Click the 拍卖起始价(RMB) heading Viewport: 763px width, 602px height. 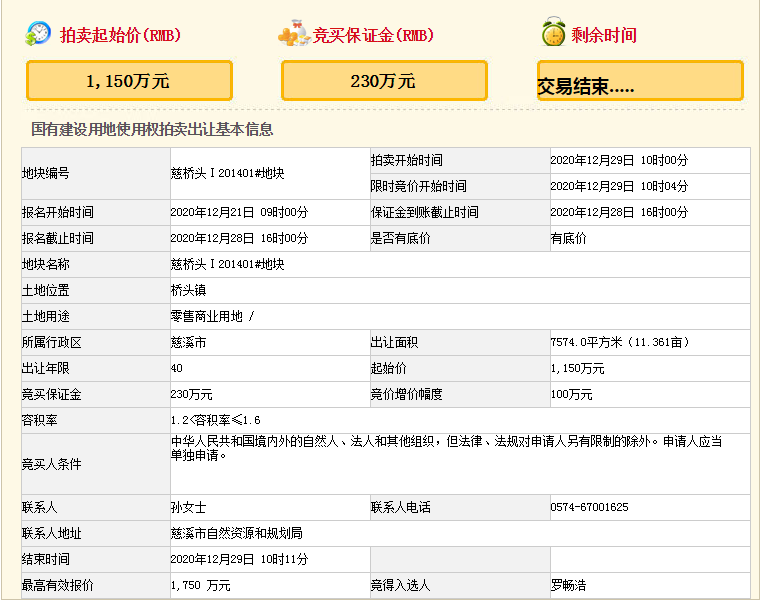point(120,35)
